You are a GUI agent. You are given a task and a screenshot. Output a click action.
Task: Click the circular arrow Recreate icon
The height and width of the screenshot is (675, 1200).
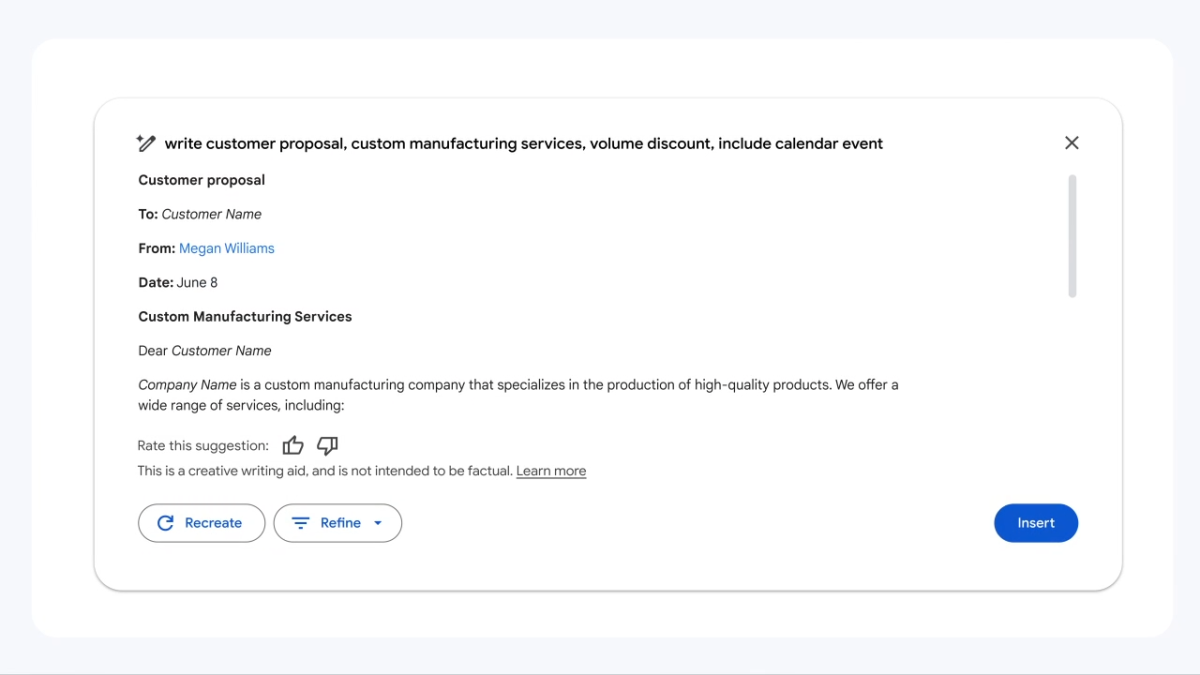[166, 523]
